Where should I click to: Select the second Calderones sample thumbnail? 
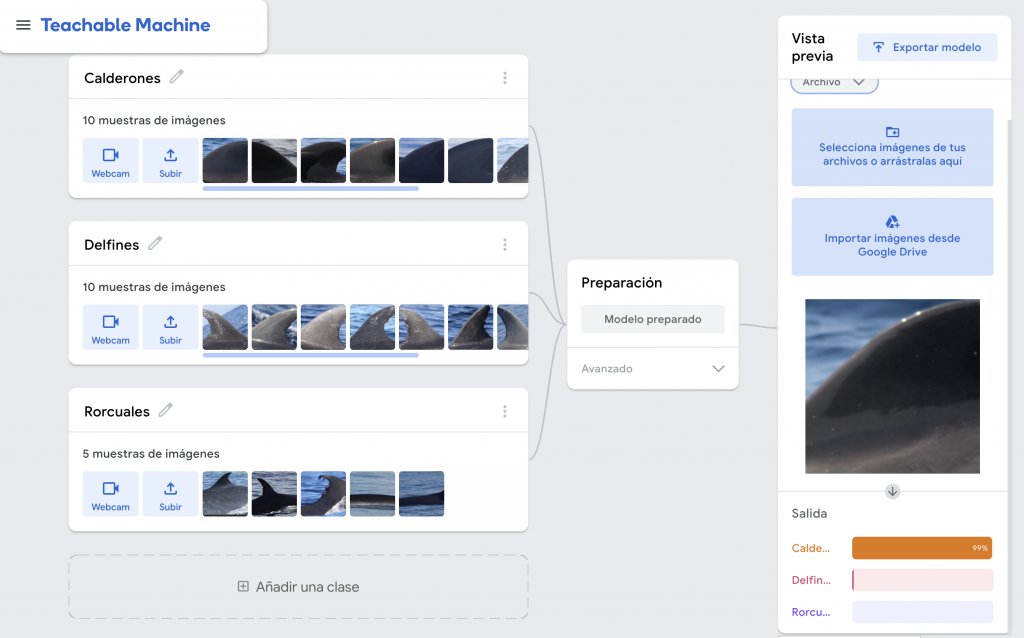click(274, 161)
